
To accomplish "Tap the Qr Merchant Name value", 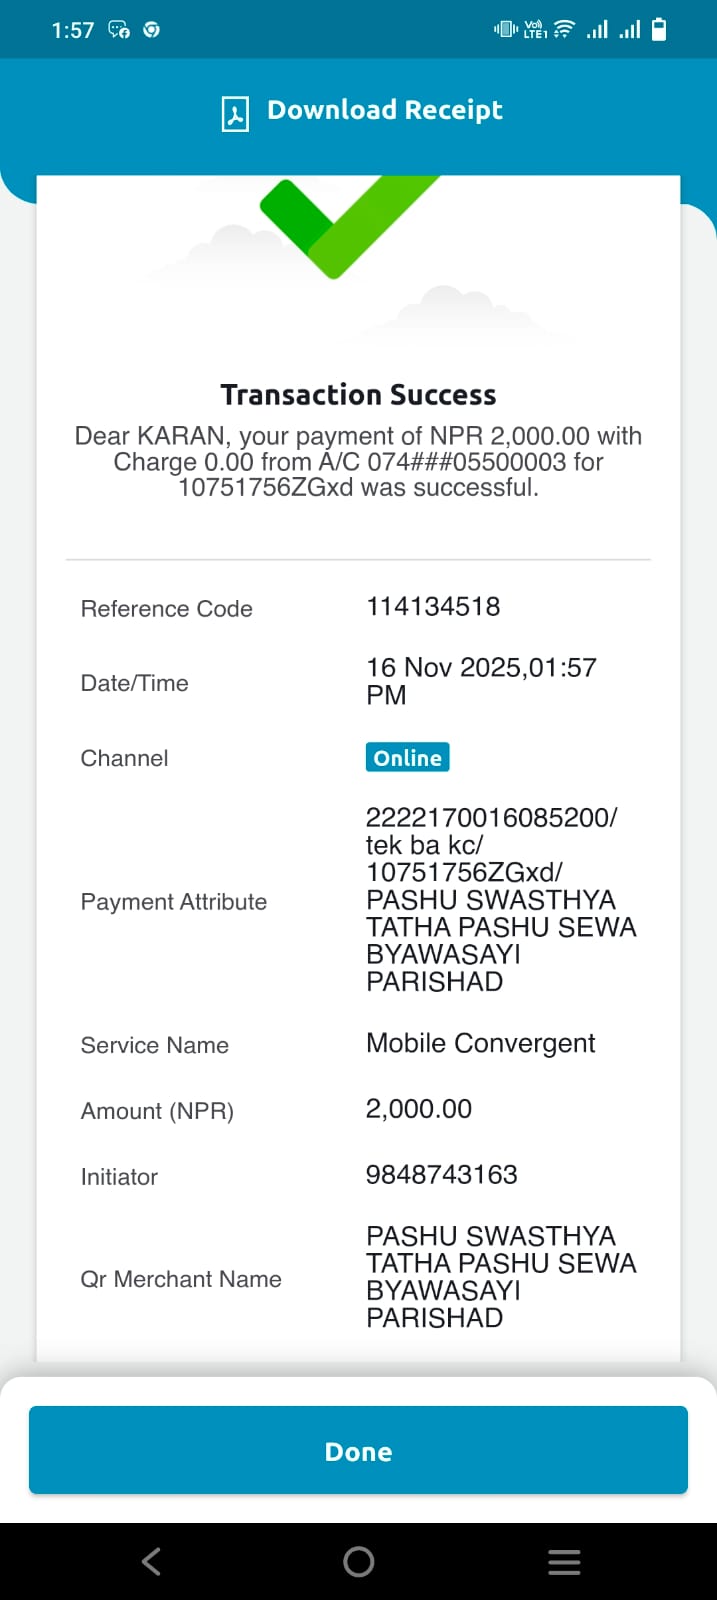I will click(501, 1277).
